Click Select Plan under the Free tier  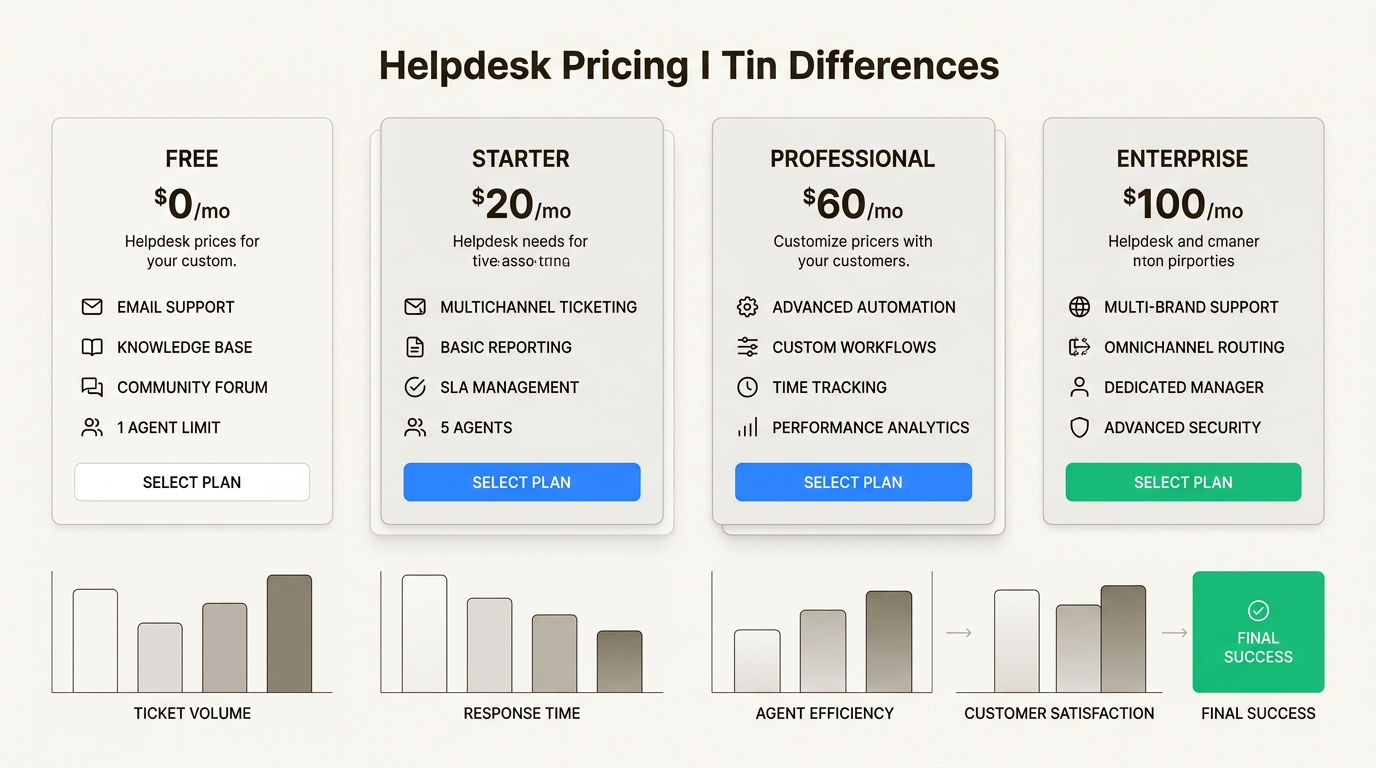pyautogui.click(x=191, y=482)
